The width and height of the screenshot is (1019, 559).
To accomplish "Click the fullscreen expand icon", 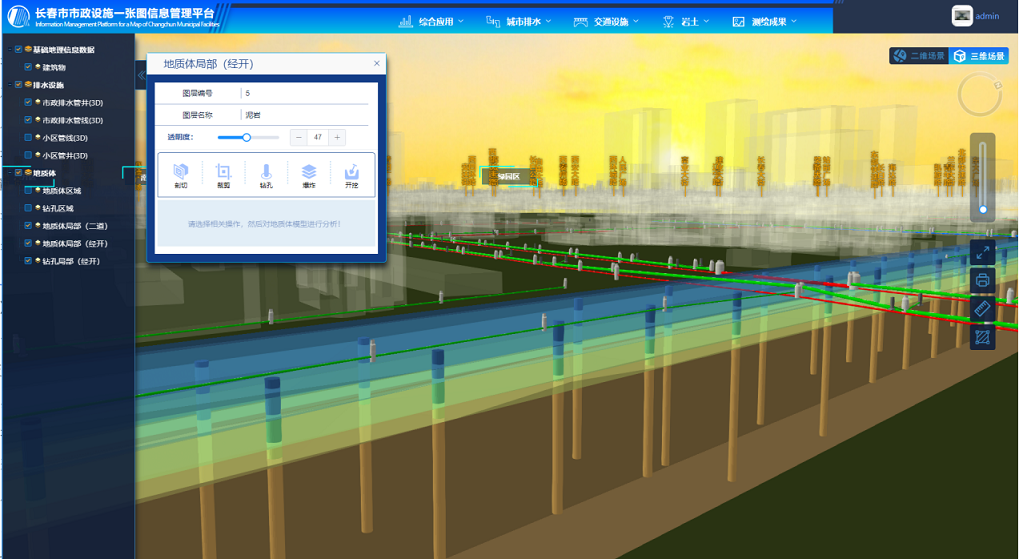I will click(x=982, y=254).
